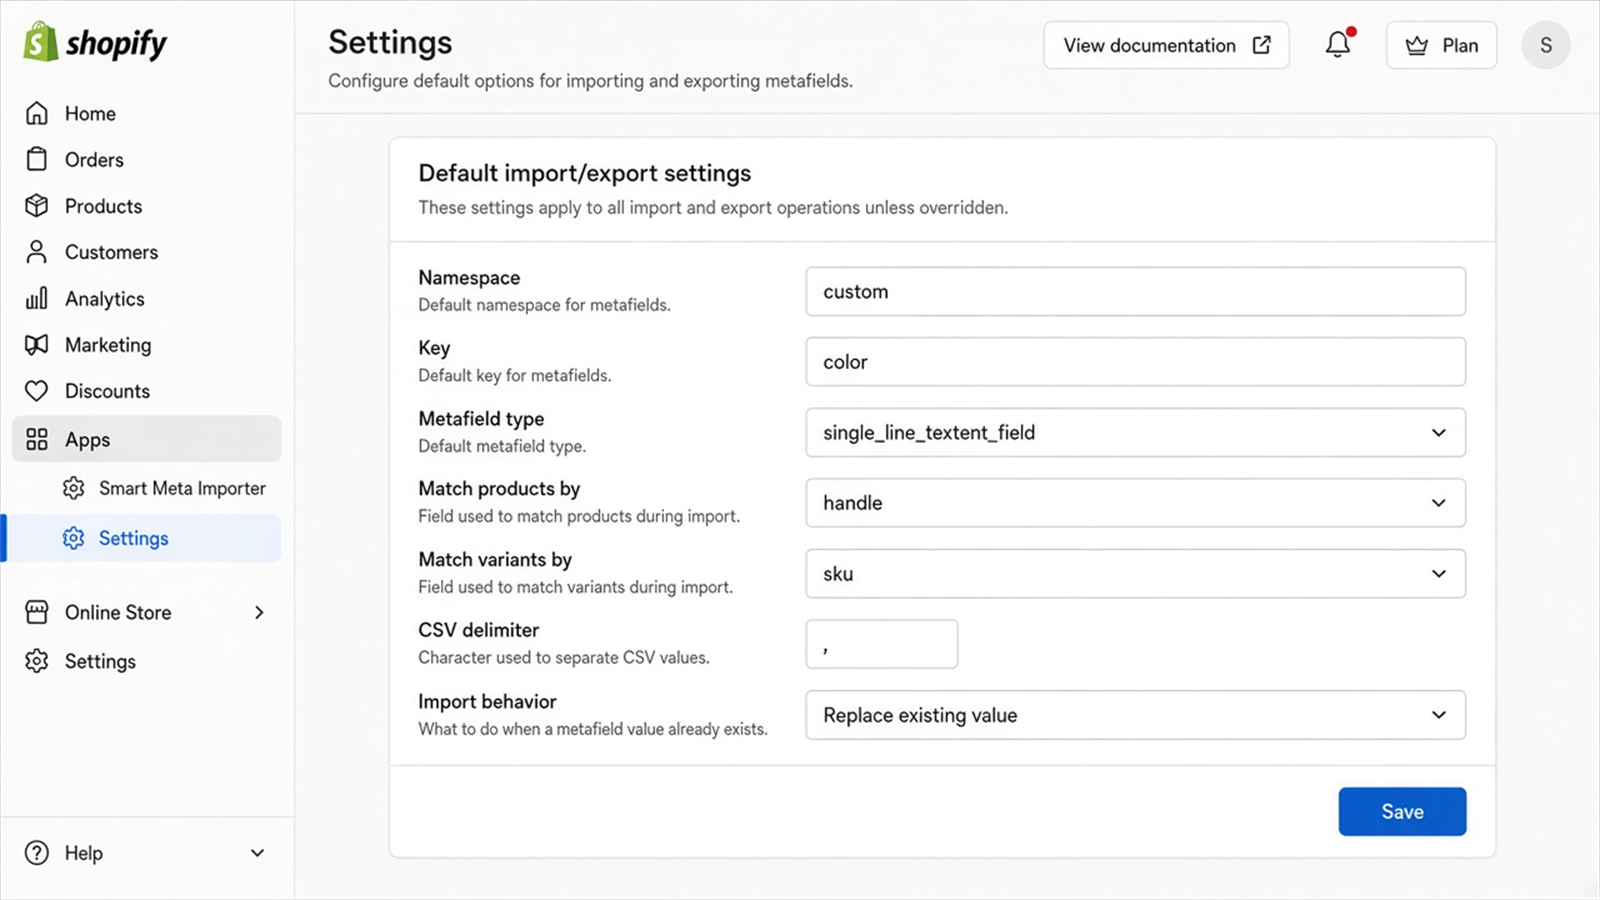Click the Customers person icon
The width and height of the screenshot is (1600, 900).
[37, 252]
